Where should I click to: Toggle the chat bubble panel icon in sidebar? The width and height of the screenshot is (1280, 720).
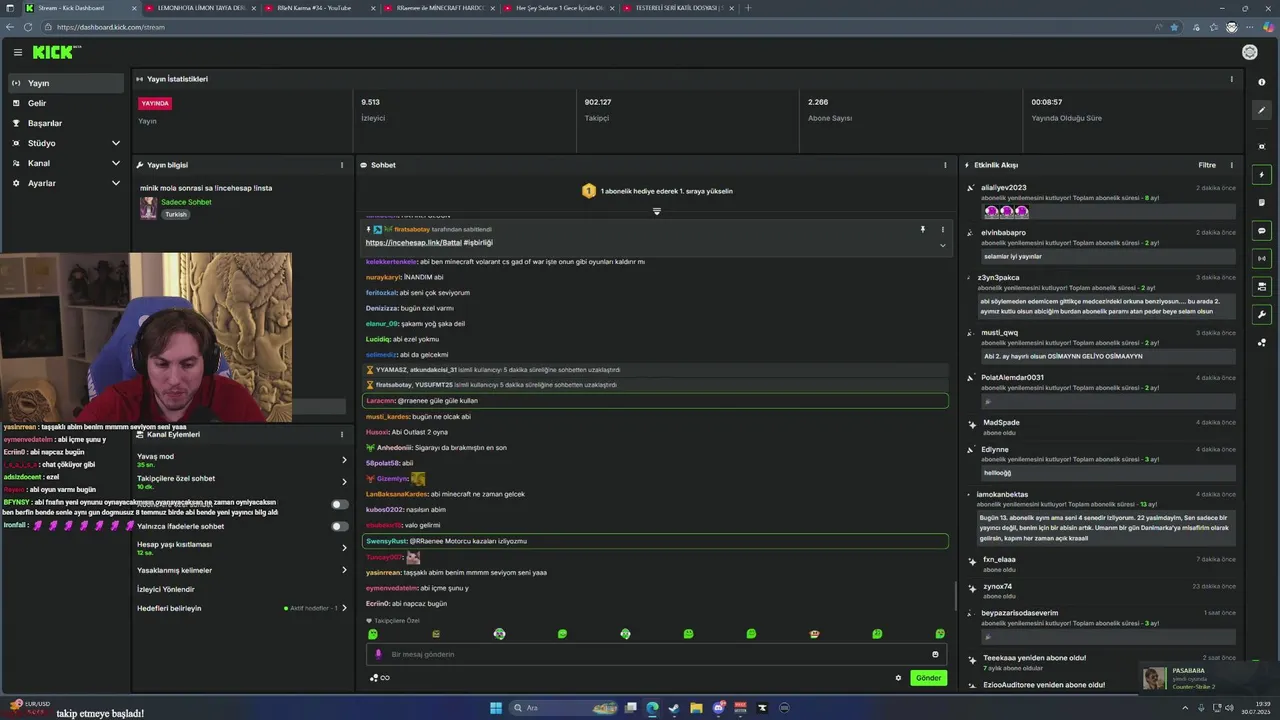(x=1262, y=230)
